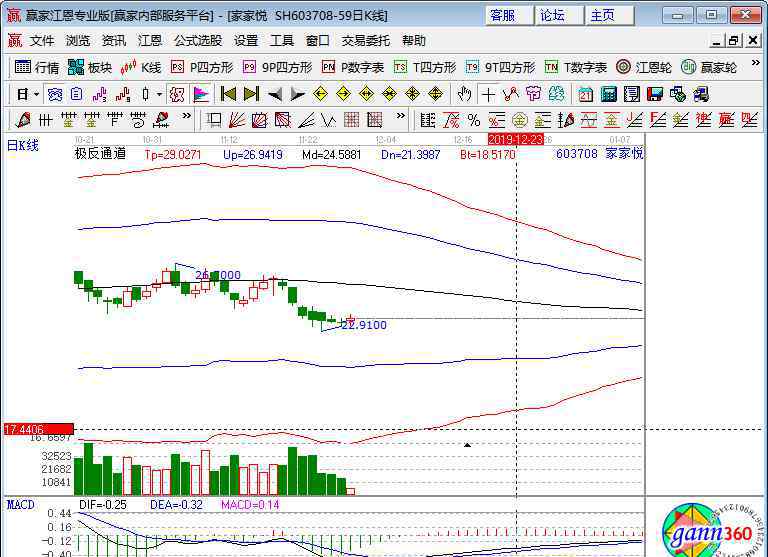Click the red floppy disk save icon

point(655,94)
